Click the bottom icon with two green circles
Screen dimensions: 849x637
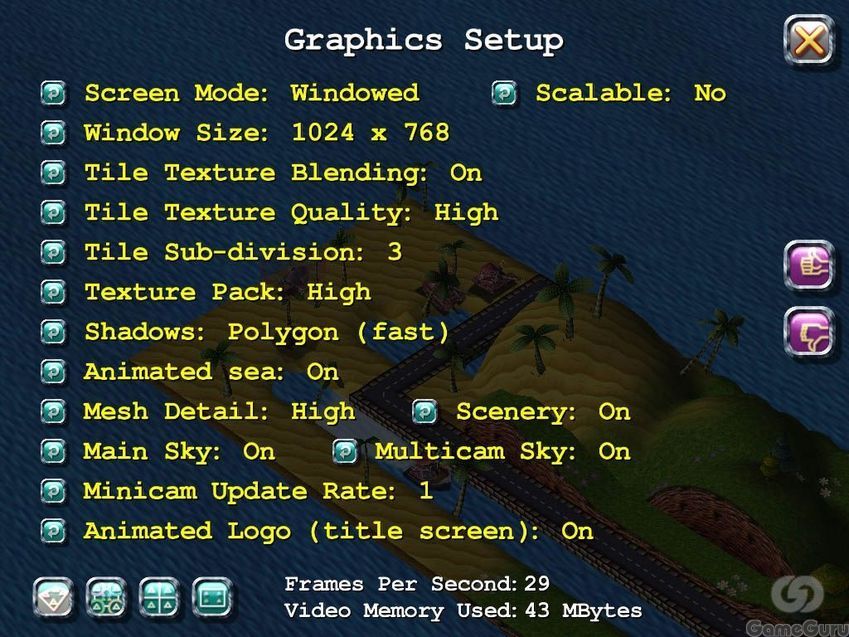coord(106,598)
